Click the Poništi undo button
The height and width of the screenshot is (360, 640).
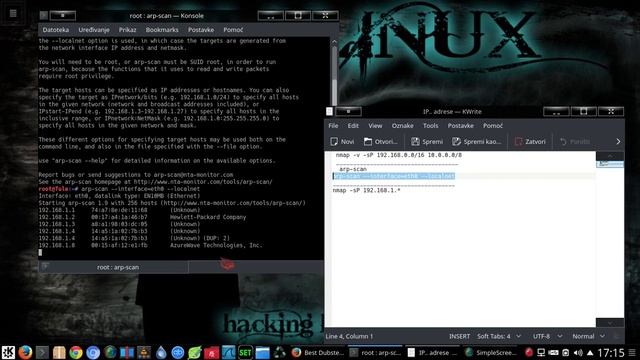[575, 142]
